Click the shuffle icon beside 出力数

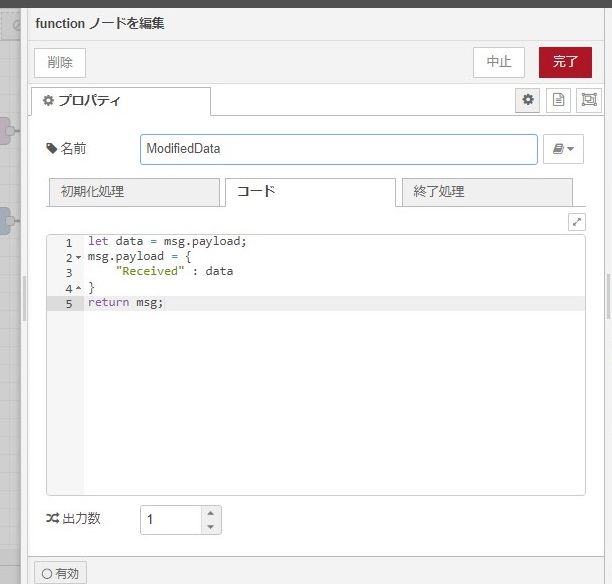click(52, 518)
